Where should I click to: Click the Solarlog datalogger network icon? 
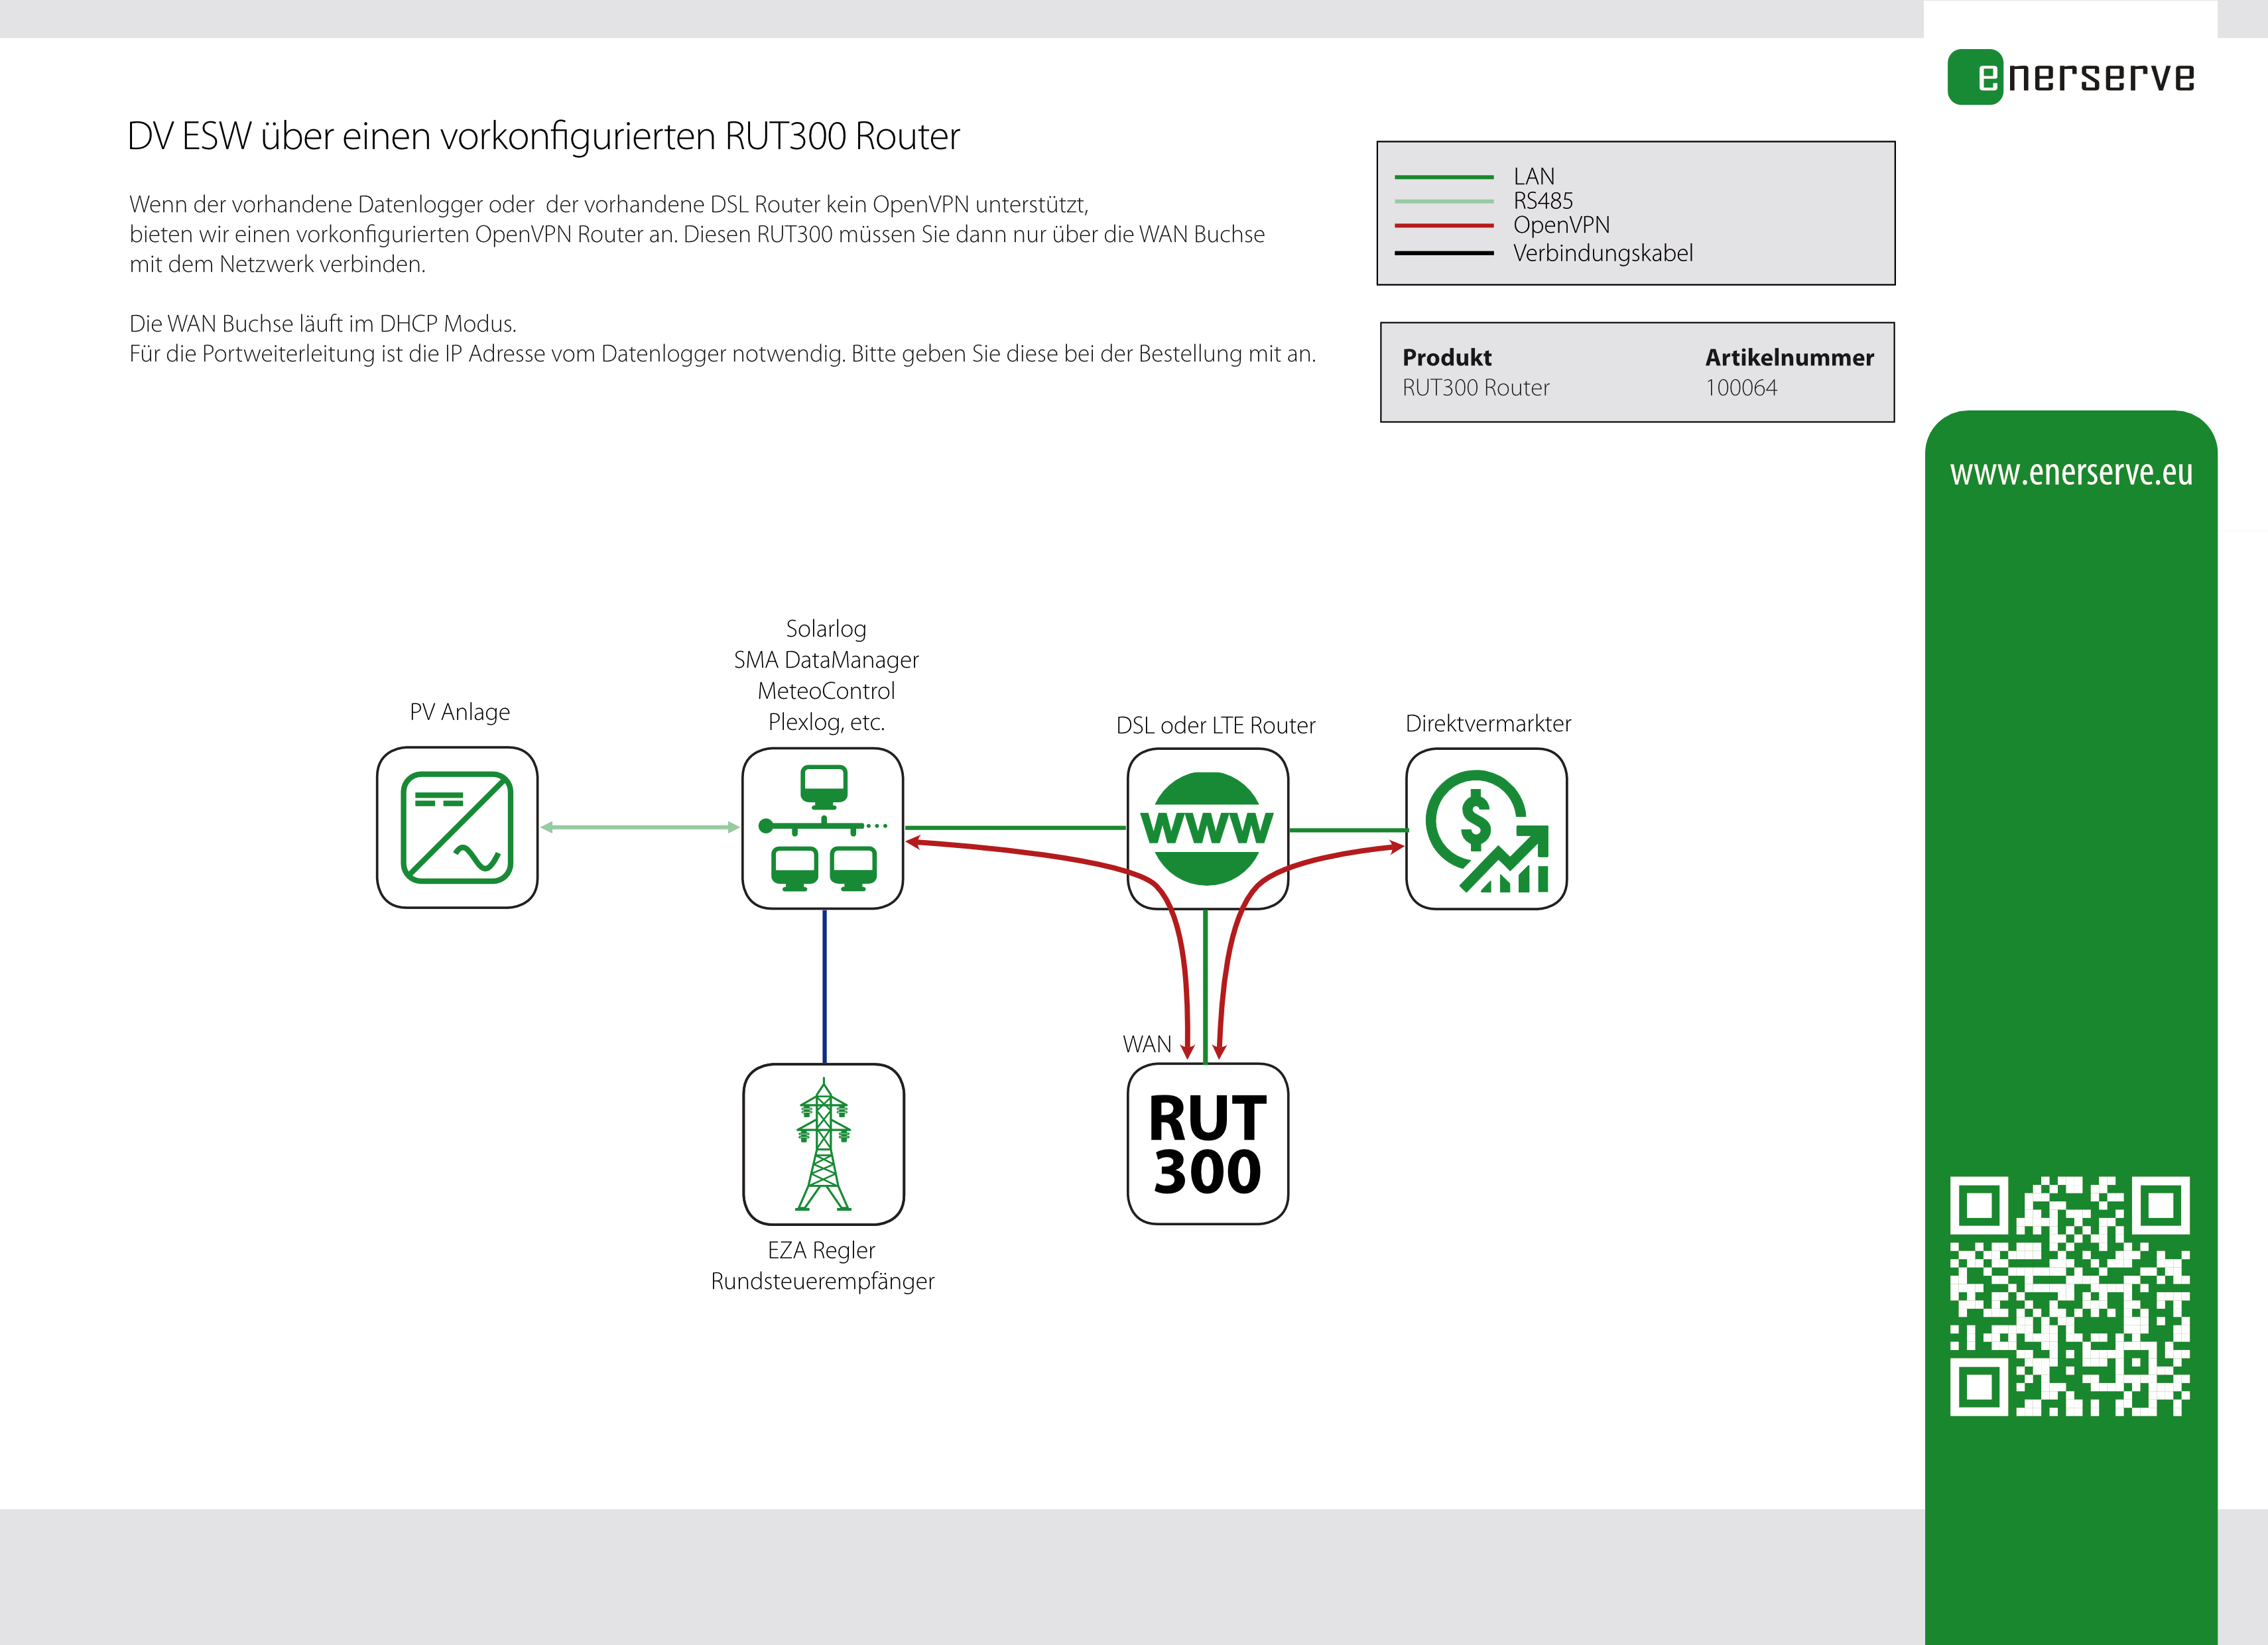coord(823,828)
